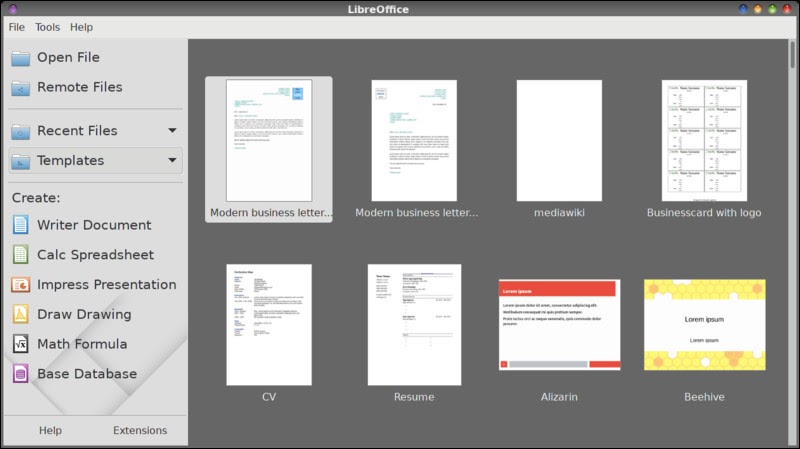Click the Calc Spreadsheet icon
This screenshot has width=800, height=449.
click(x=20, y=255)
